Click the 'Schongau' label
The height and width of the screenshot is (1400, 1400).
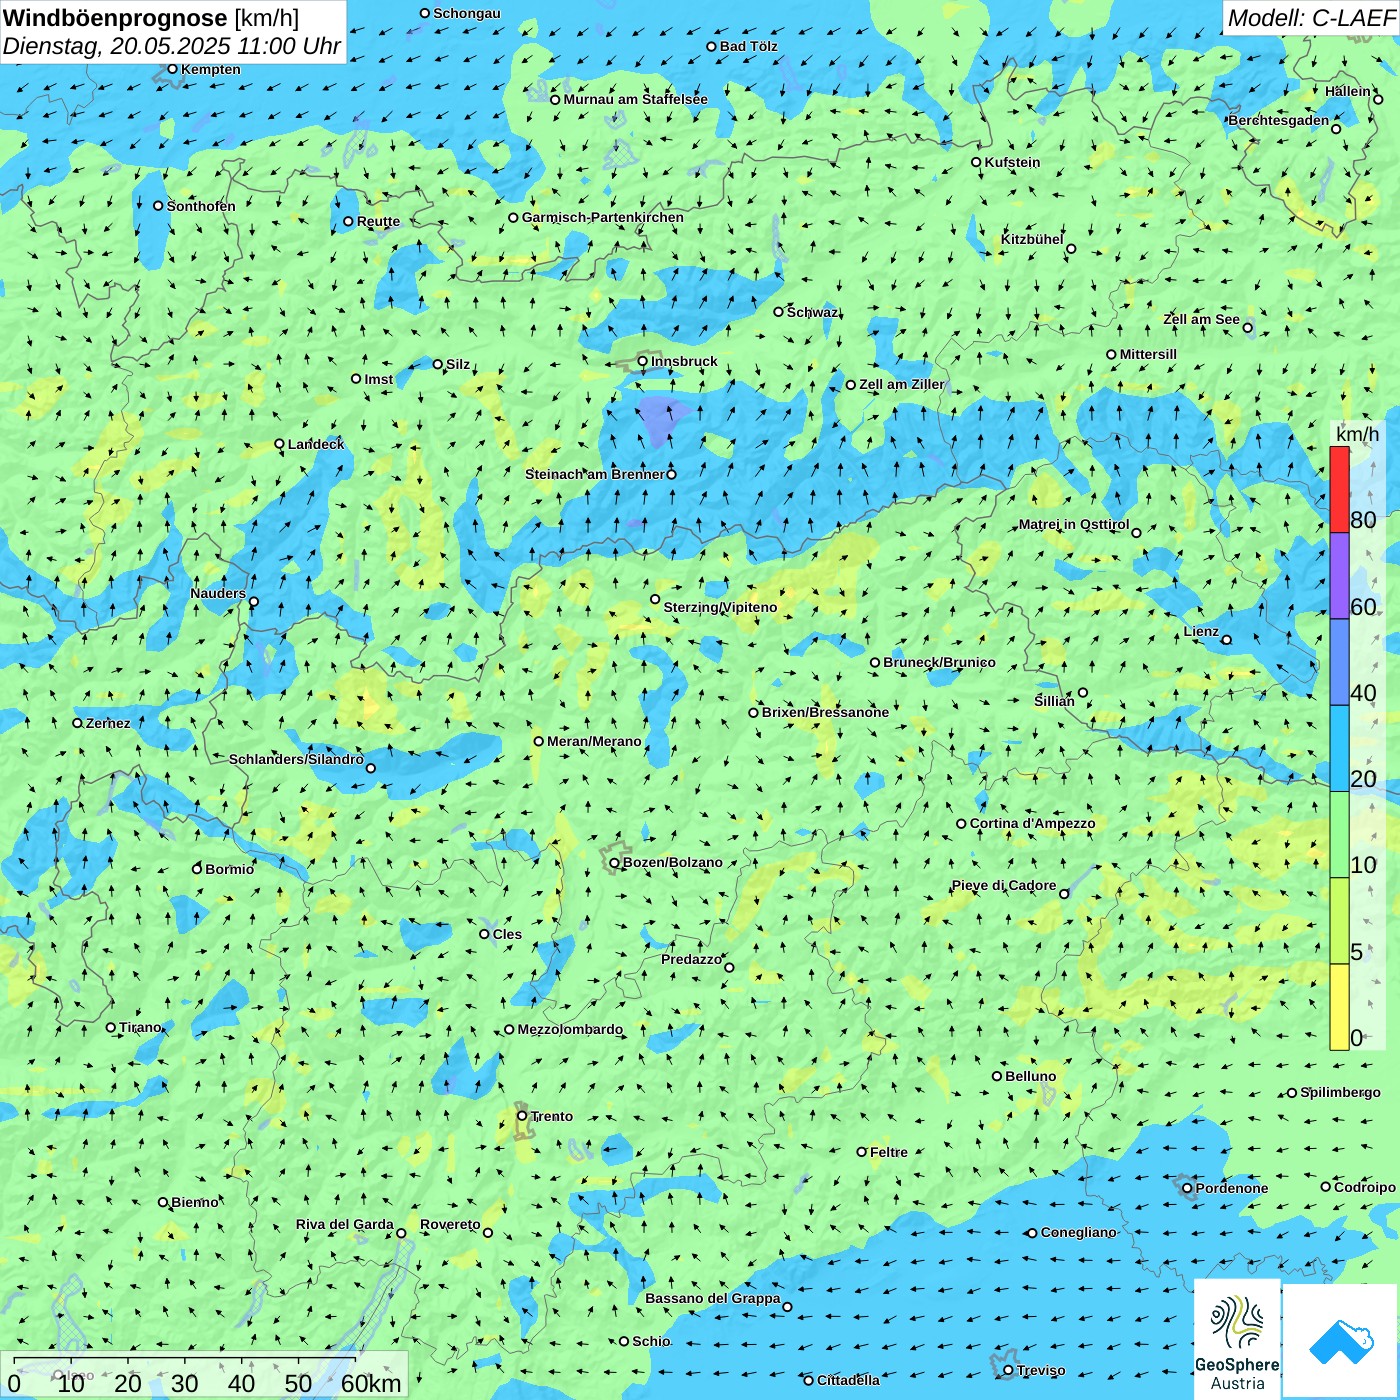467,13
